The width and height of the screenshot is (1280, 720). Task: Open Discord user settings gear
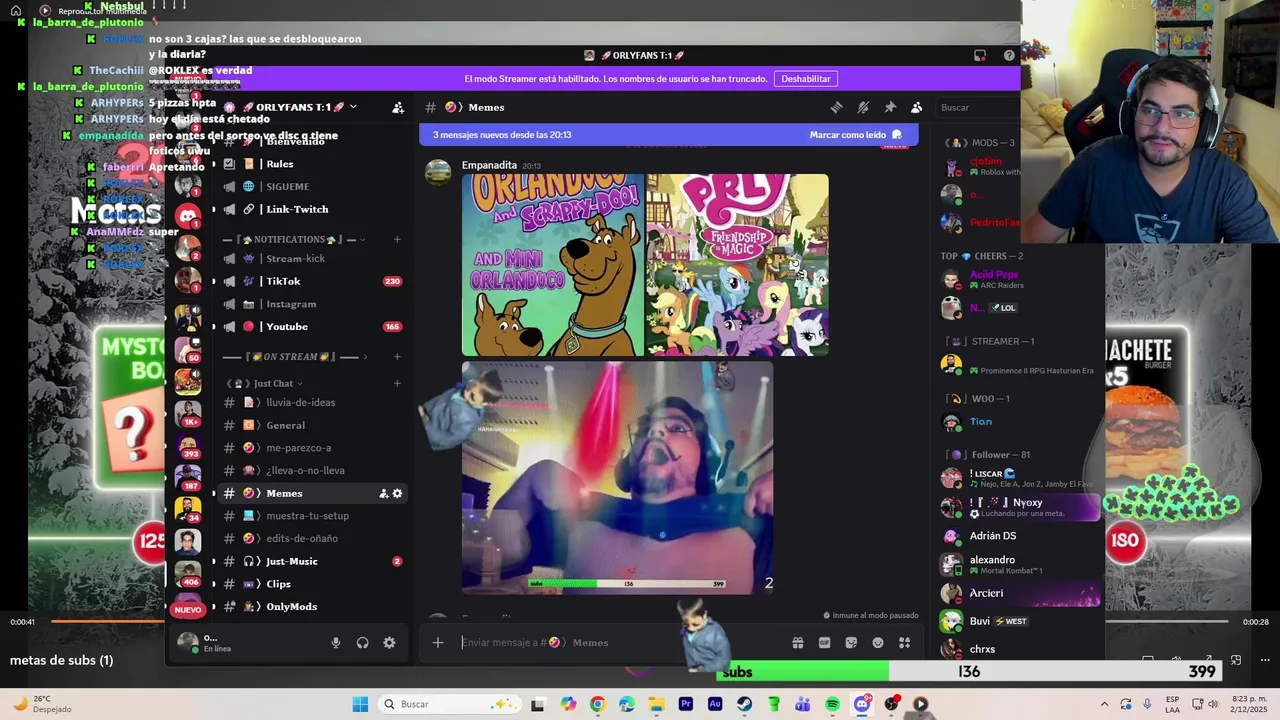pyautogui.click(x=389, y=643)
